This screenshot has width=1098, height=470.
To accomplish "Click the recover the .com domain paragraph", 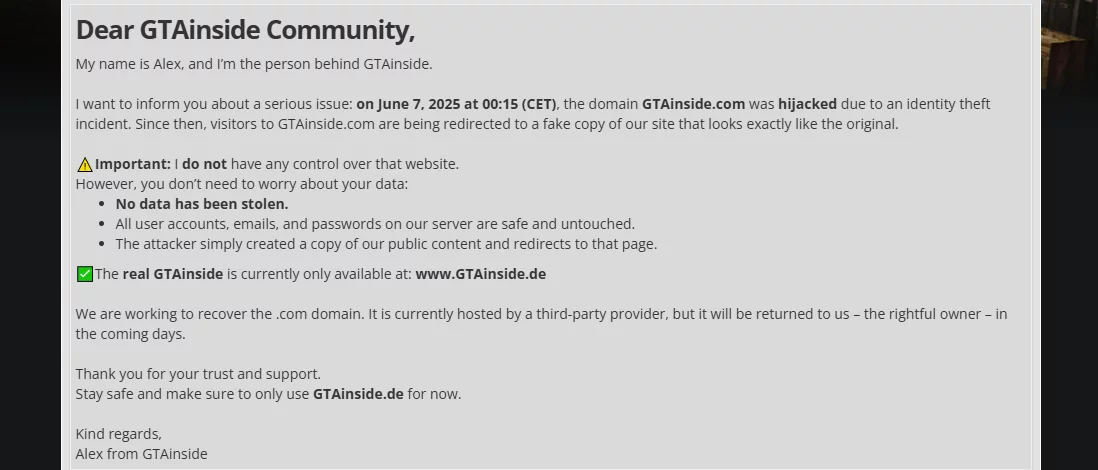I will click(541, 324).
